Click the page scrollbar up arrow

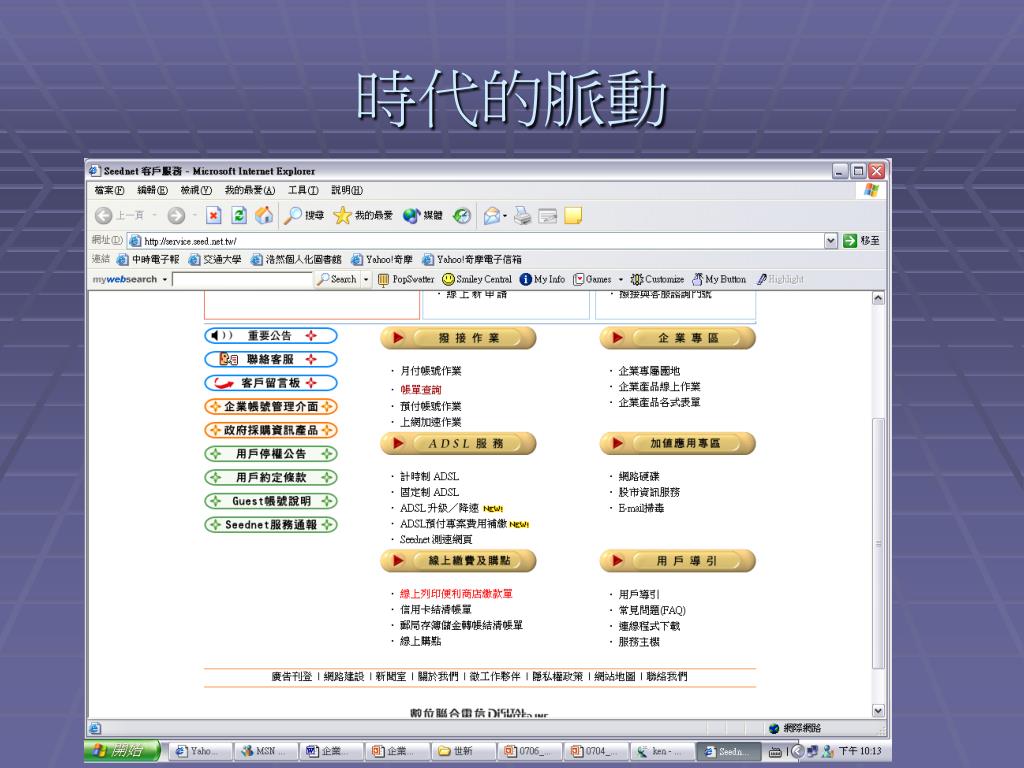pyautogui.click(x=878, y=298)
